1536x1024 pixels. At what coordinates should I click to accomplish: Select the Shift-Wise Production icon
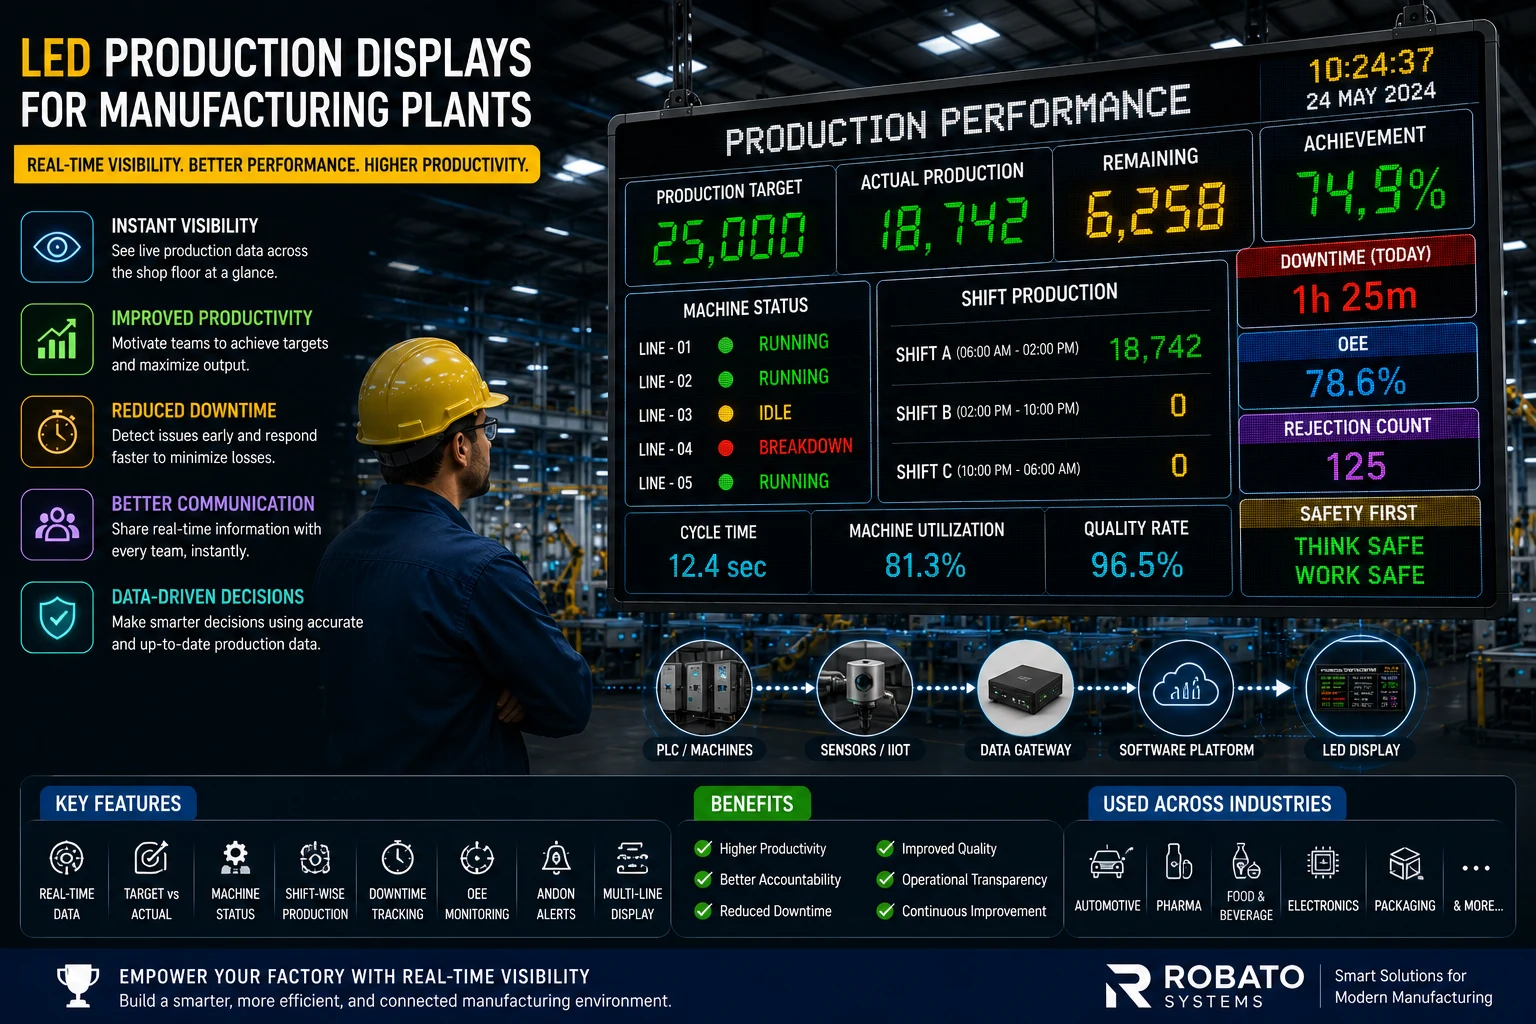tap(315, 858)
